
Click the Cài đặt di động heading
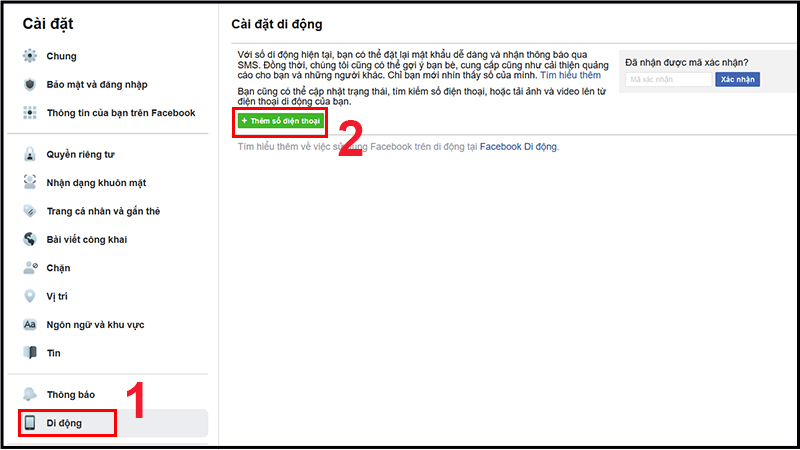pos(277,24)
